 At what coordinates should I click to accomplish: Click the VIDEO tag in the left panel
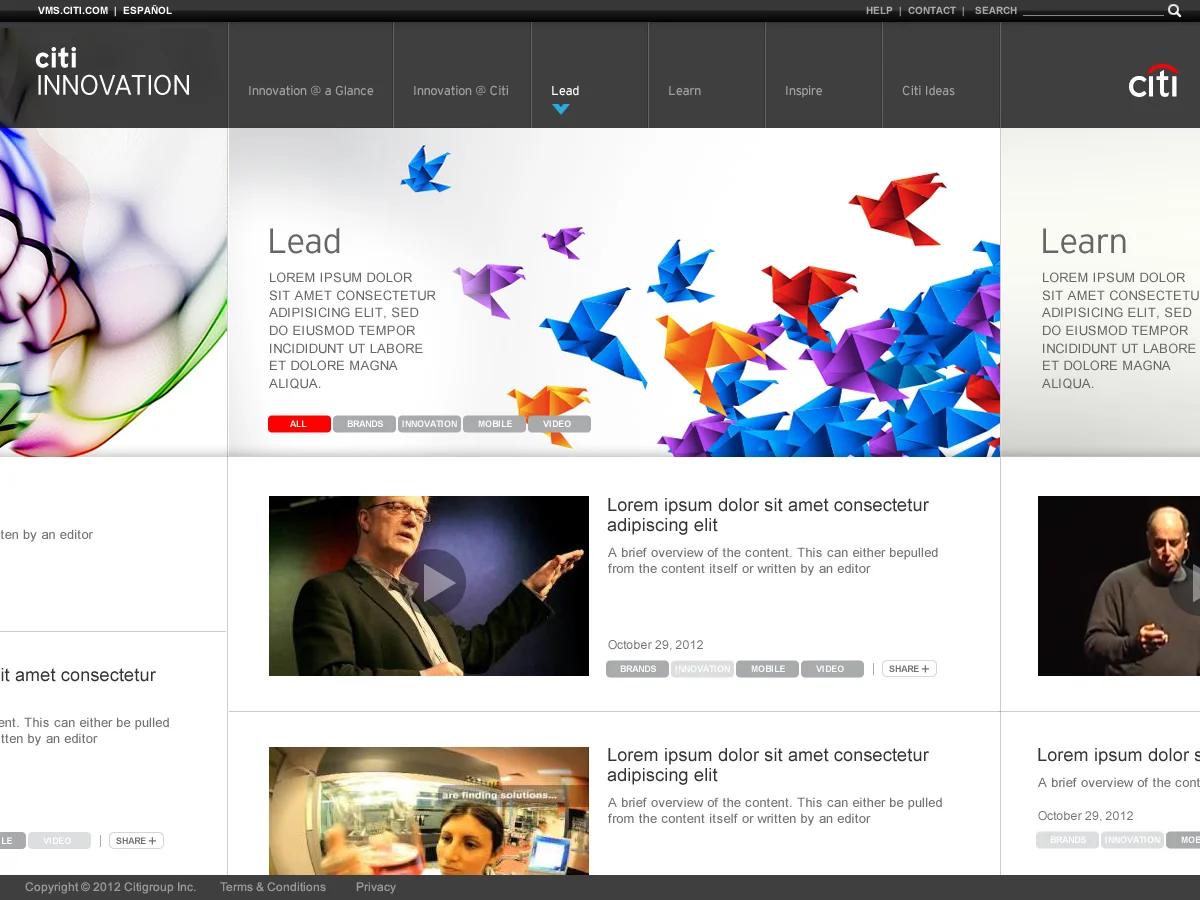[x=59, y=841]
